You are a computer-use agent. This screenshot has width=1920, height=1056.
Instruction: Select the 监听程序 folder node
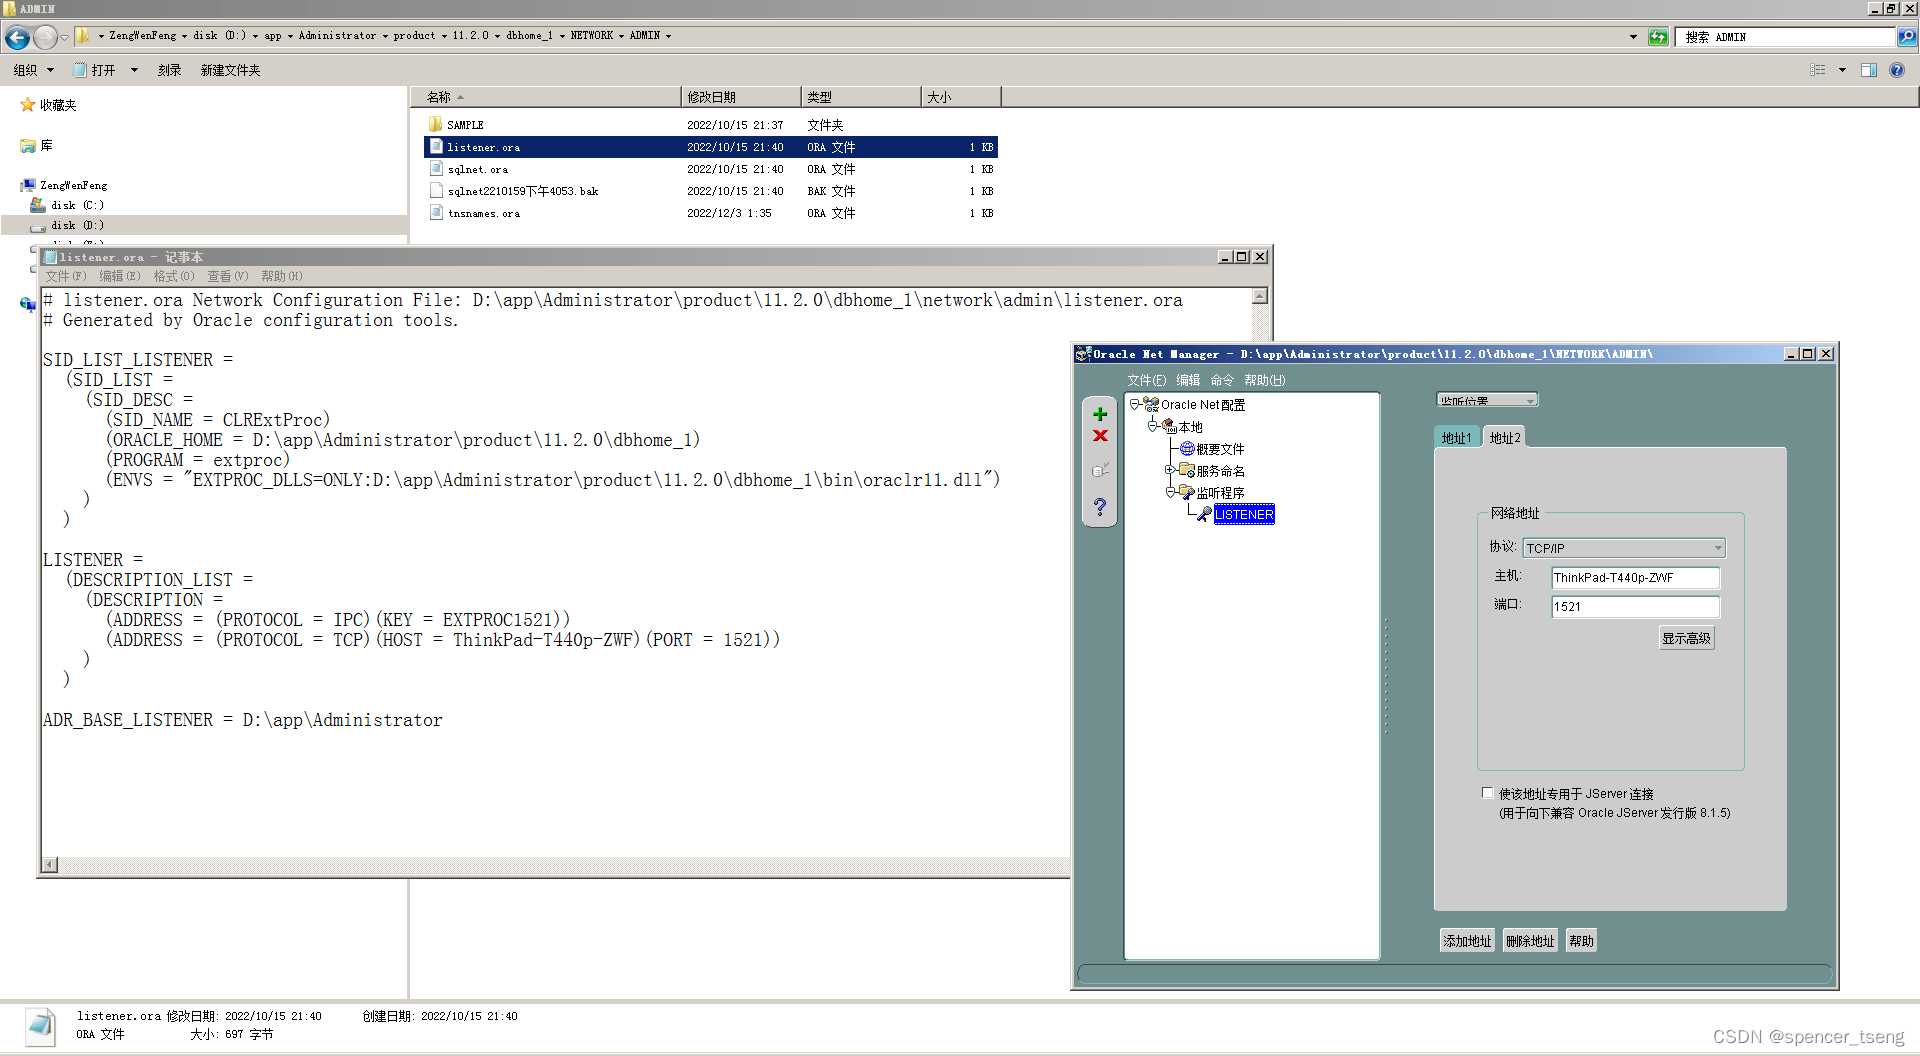tap(1220, 493)
